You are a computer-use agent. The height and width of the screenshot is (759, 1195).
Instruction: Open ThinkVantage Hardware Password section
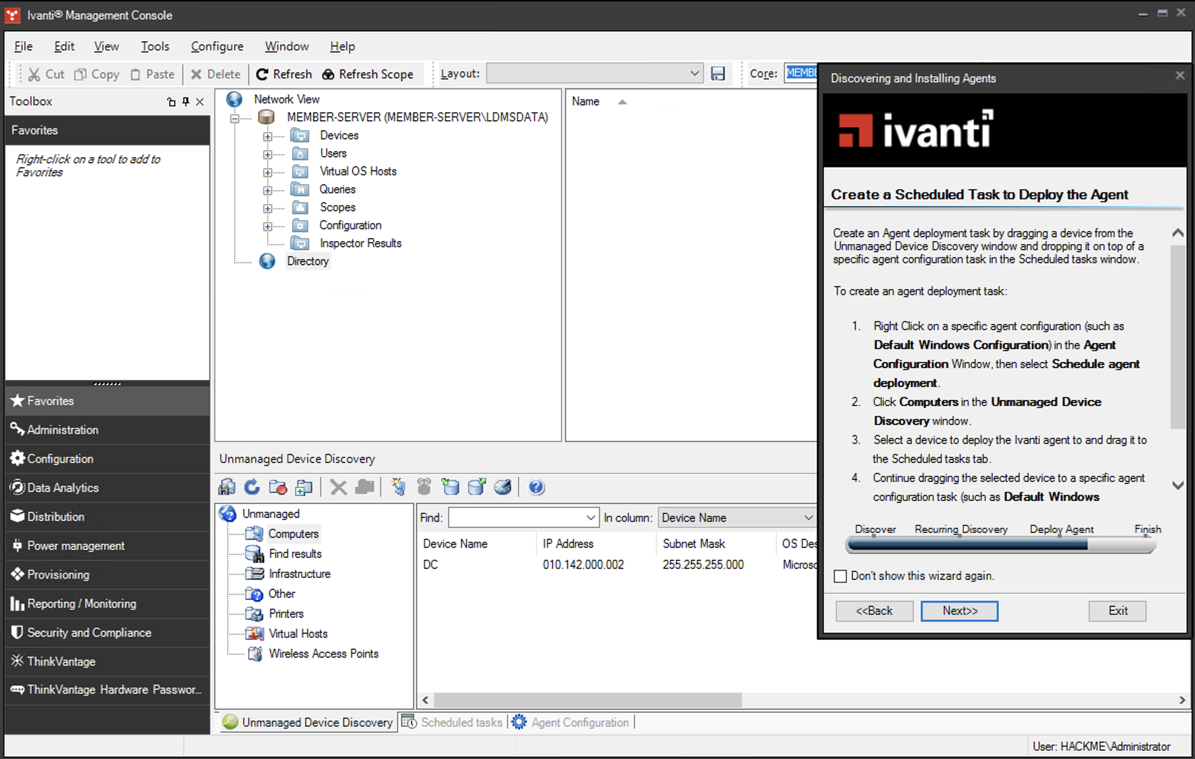pyautogui.click(x=107, y=690)
